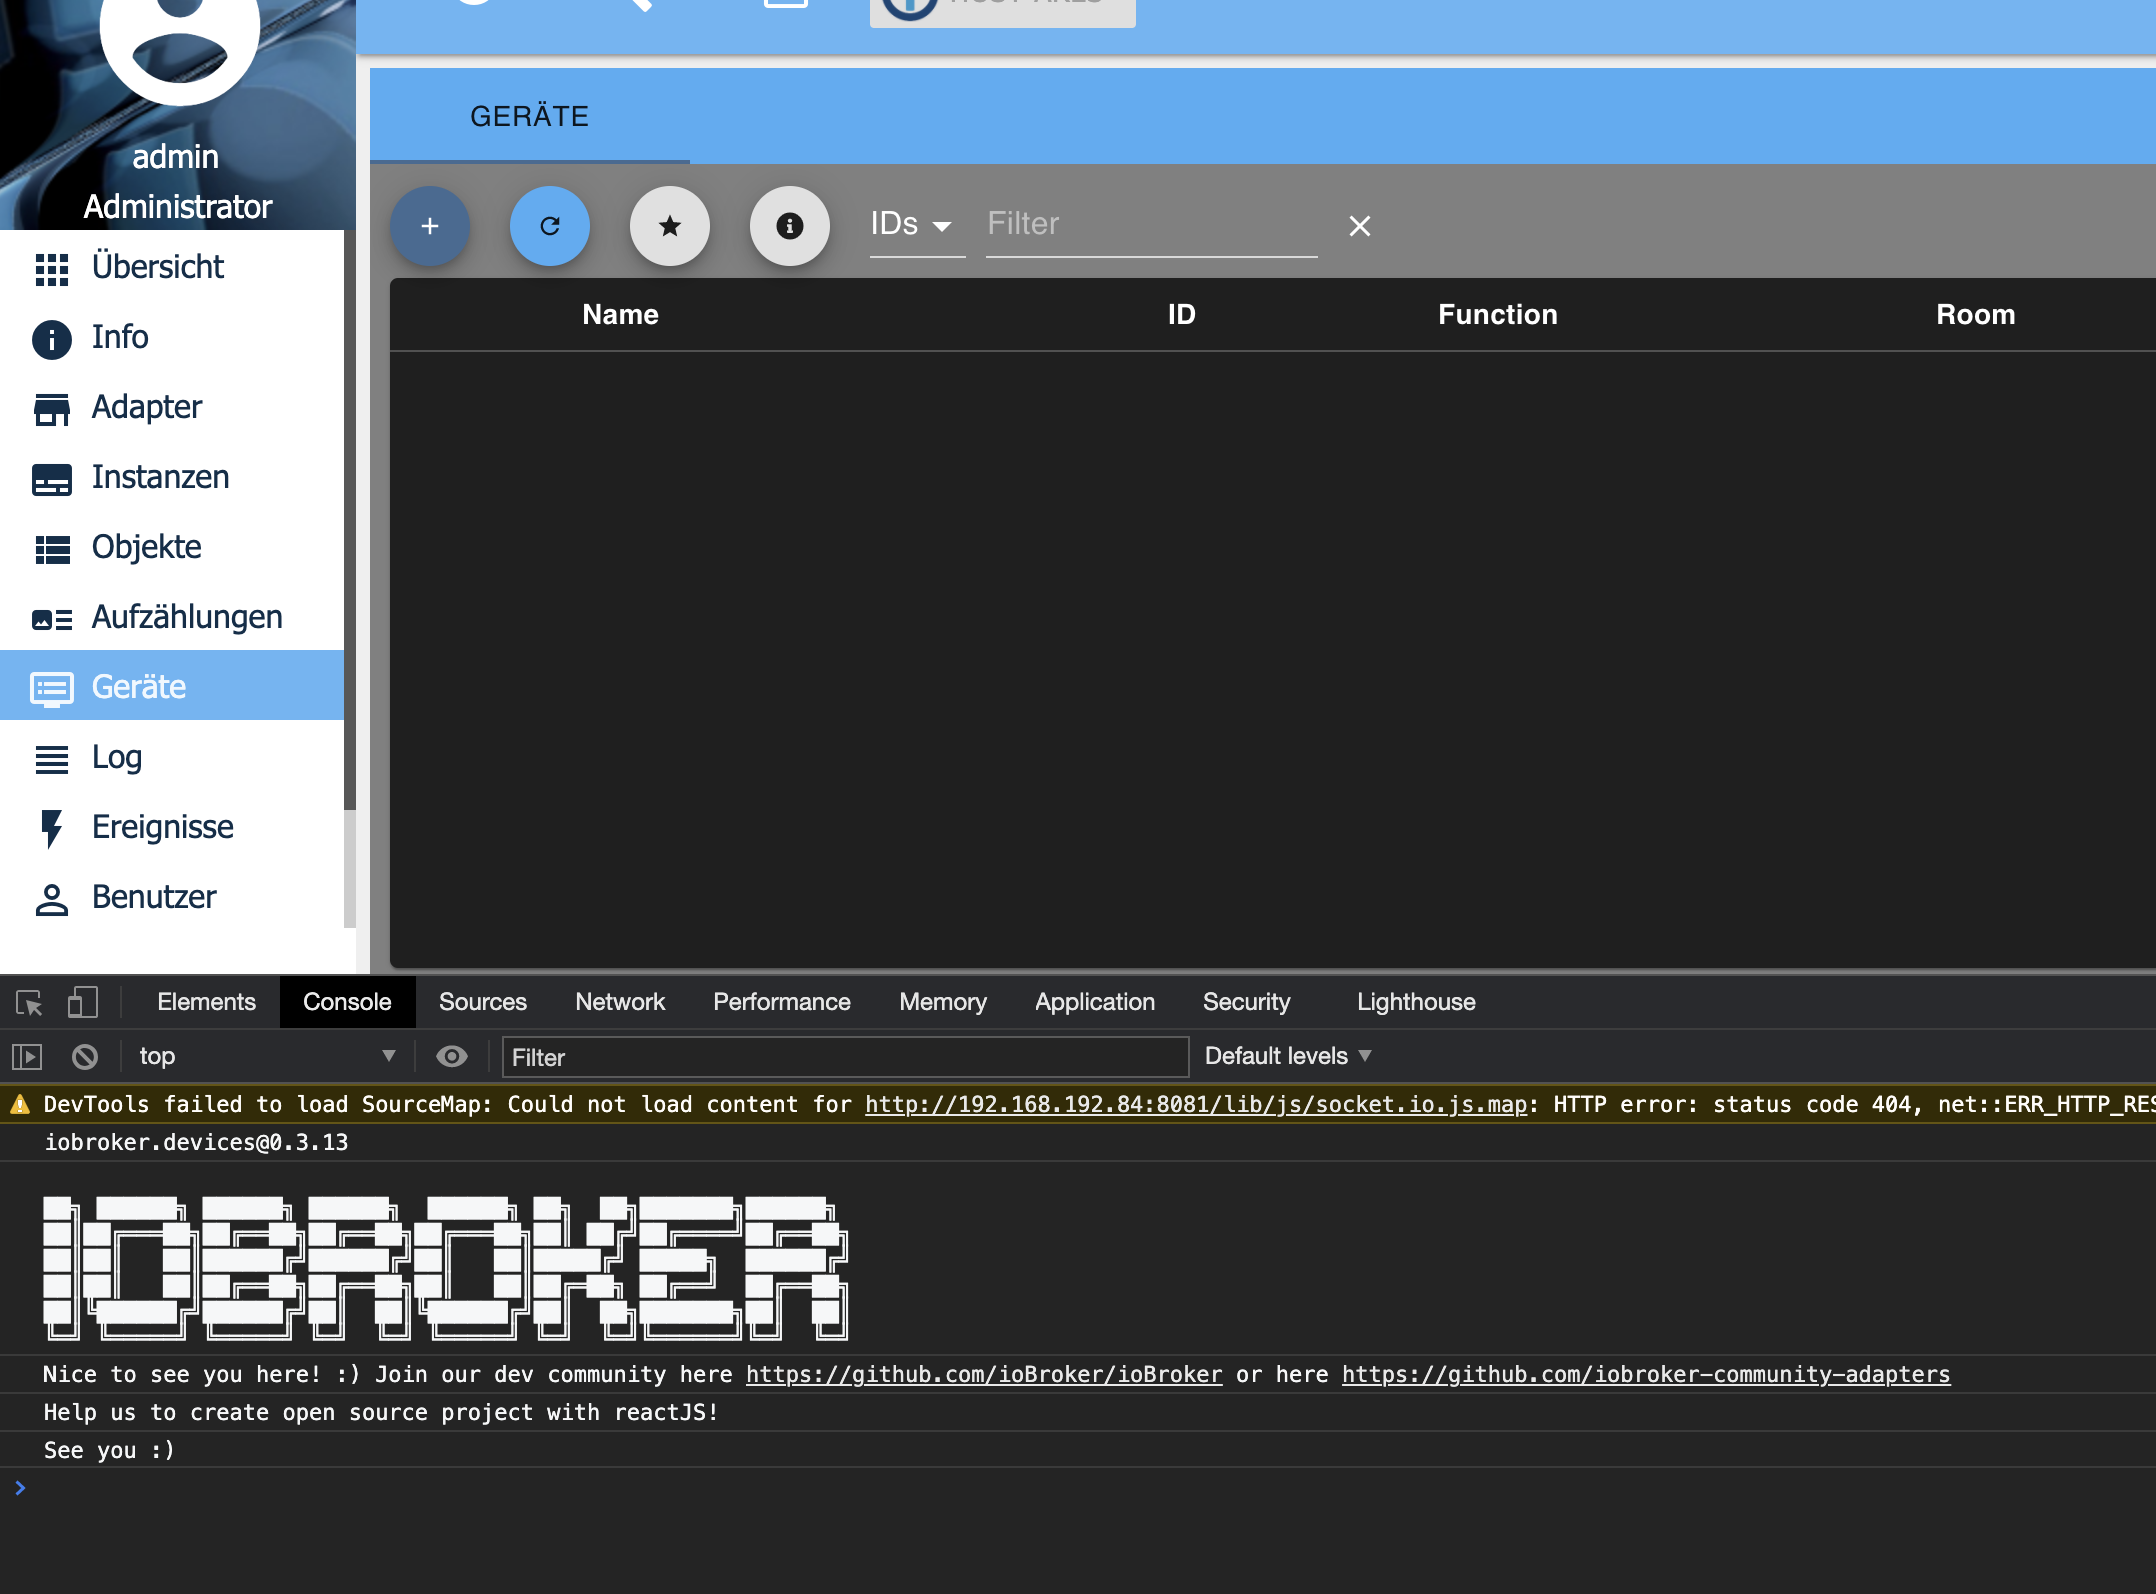Toggle the info display button
The width and height of the screenshot is (2156, 1594).
click(790, 226)
